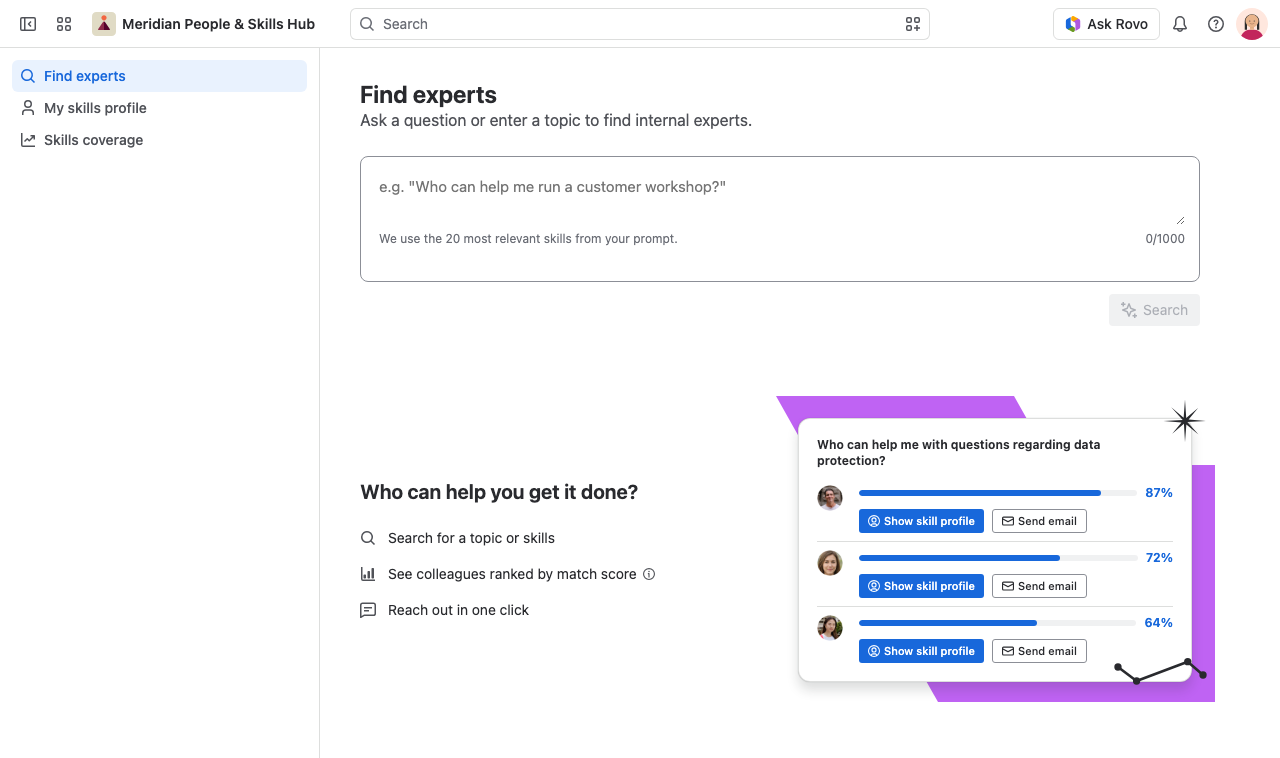
Task: Click the "Search for a topic or skills" text
Action: point(471,538)
